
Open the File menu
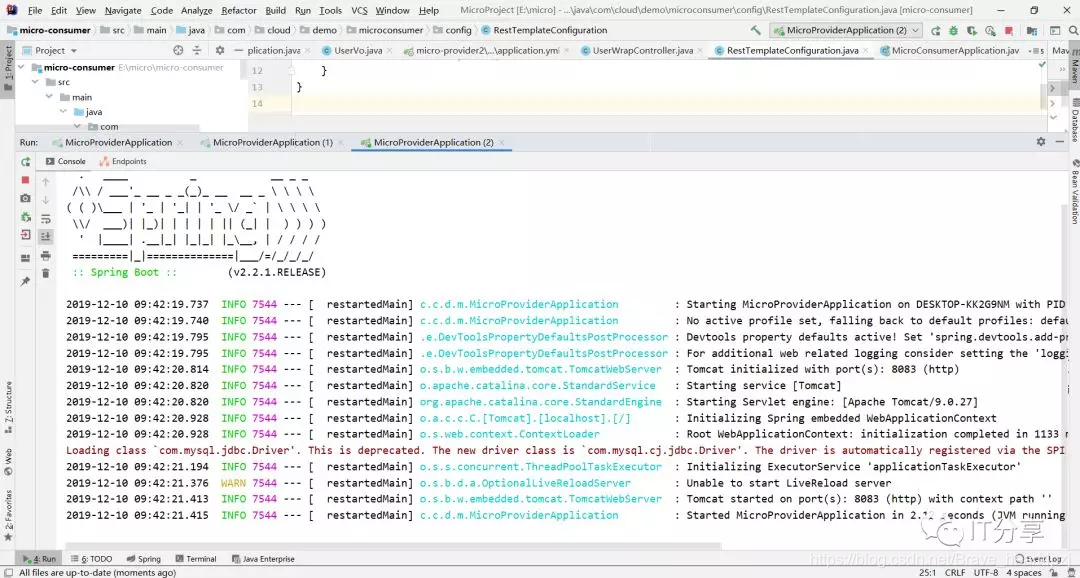(35, 10)
